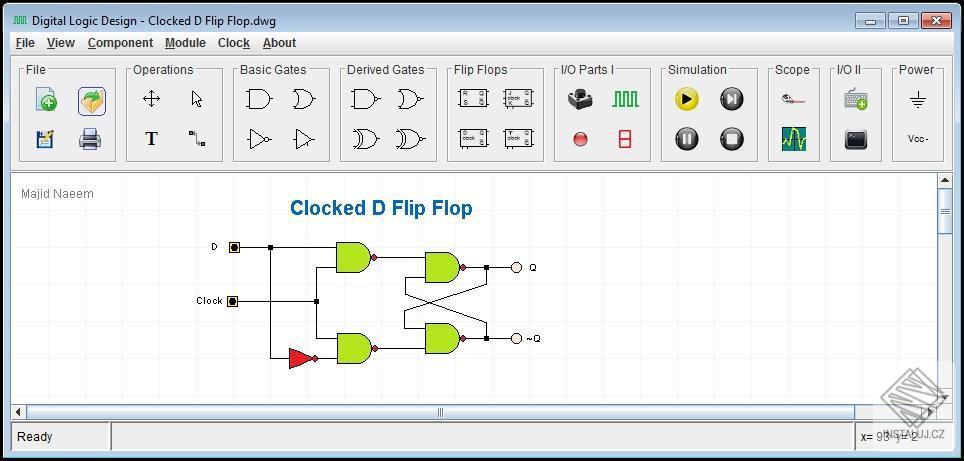Pause the simulation
This screenshot has height=461, width=964.
point(687,139)
